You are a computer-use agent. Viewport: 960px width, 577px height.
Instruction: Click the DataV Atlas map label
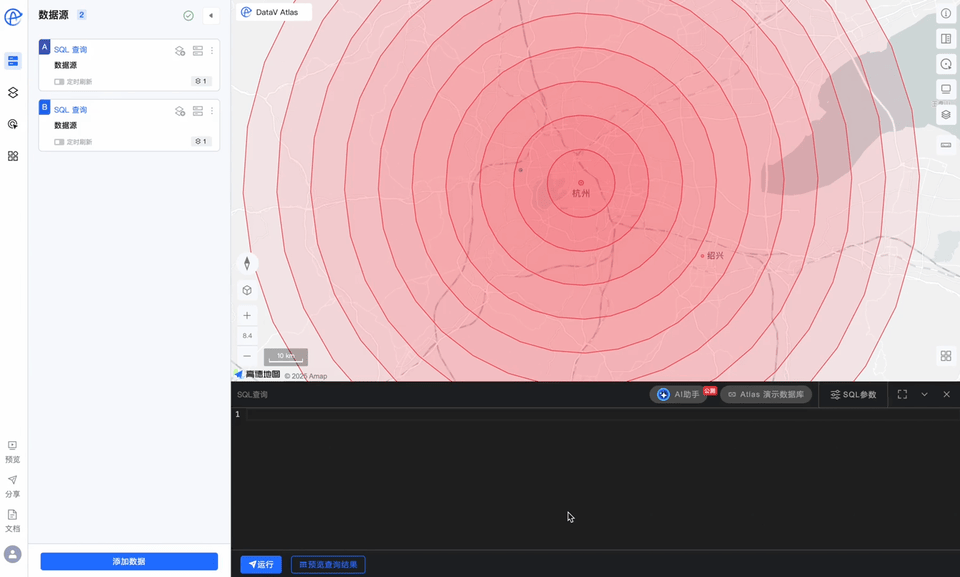274,12
